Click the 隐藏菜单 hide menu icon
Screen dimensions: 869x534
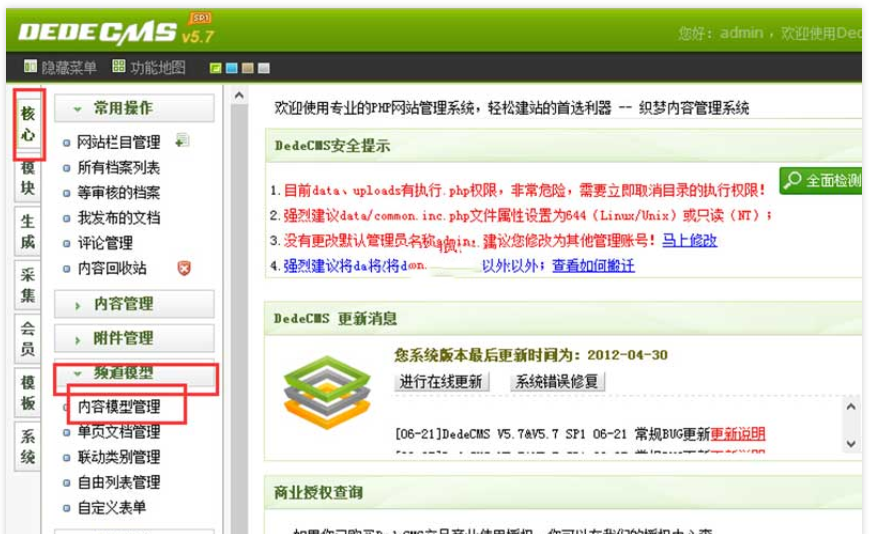30,67
